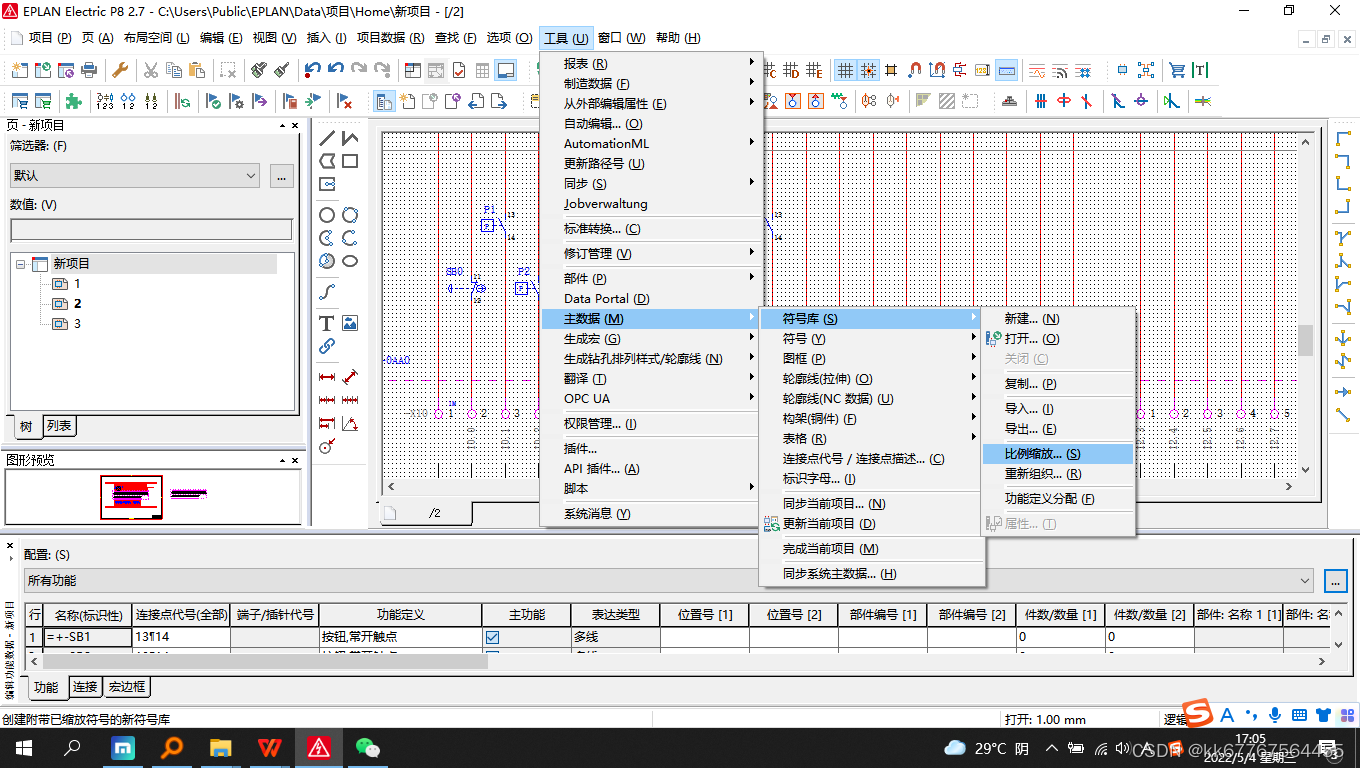This screenshot has height=768, width=1360.
Task: Switch to the 列表 tab
Action: 59,426
